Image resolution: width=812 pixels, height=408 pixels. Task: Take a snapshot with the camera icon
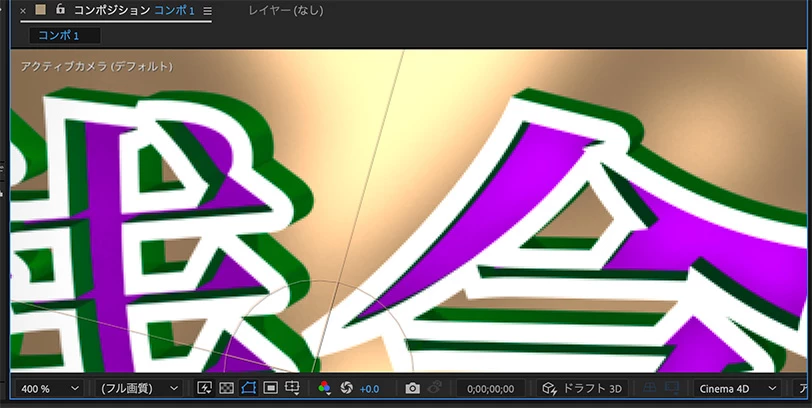click(x=412, y=388)
